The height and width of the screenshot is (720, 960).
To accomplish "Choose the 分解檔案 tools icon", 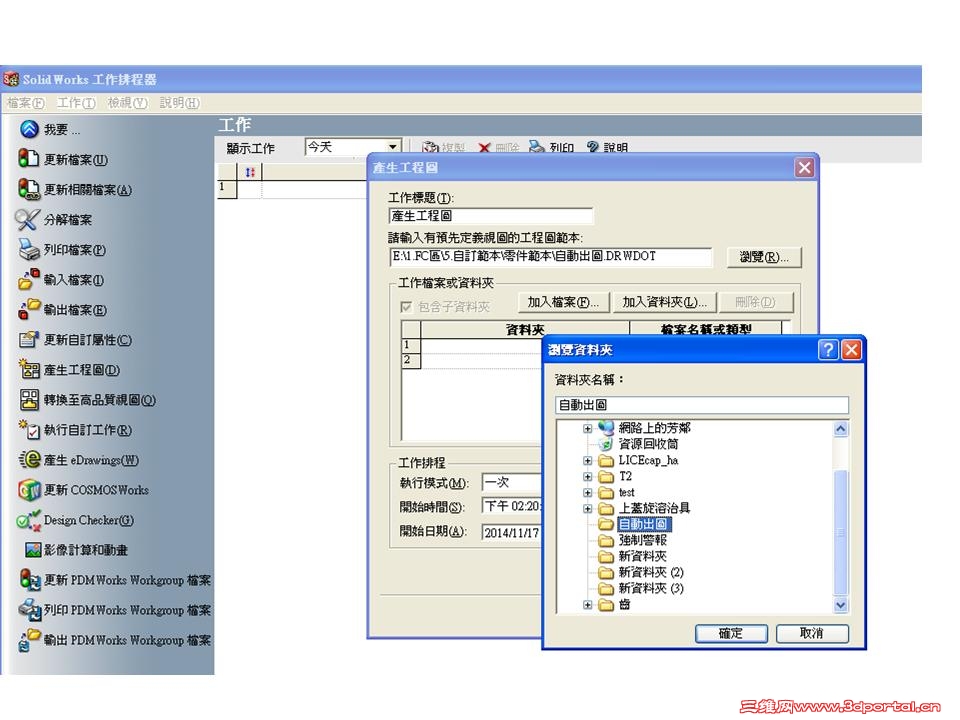I will click(28, 219).
